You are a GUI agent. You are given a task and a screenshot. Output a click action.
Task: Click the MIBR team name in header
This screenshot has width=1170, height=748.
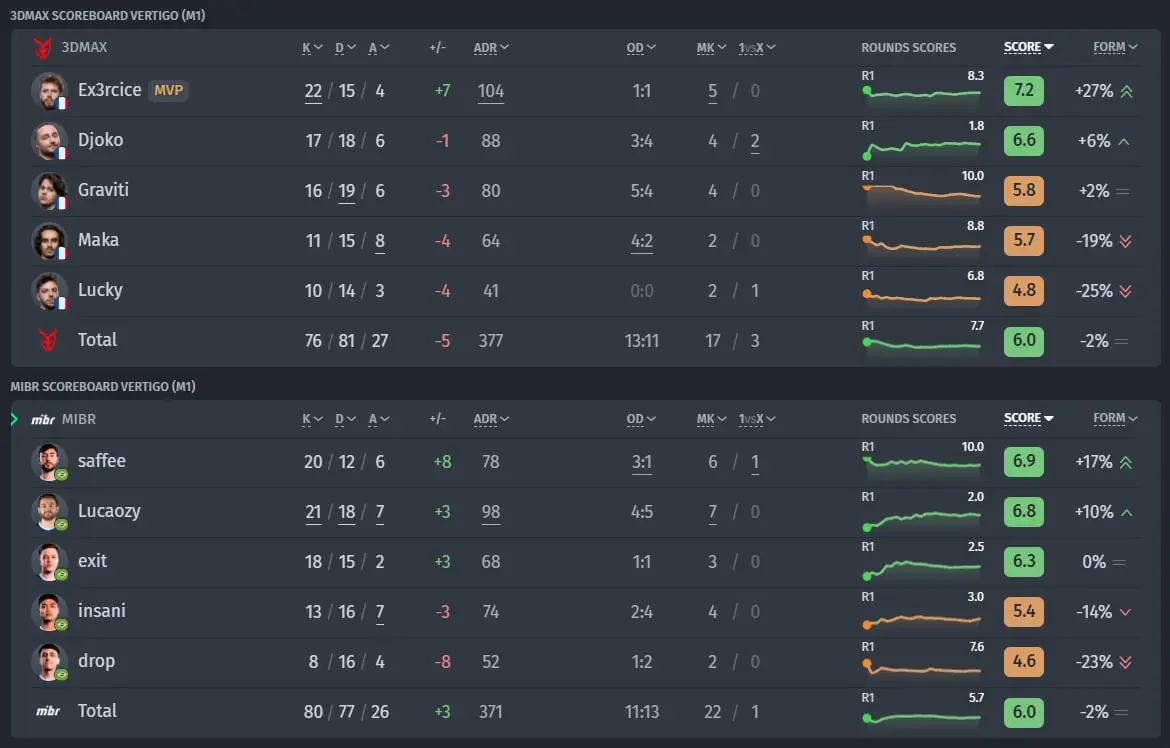[x=79, y=420]
